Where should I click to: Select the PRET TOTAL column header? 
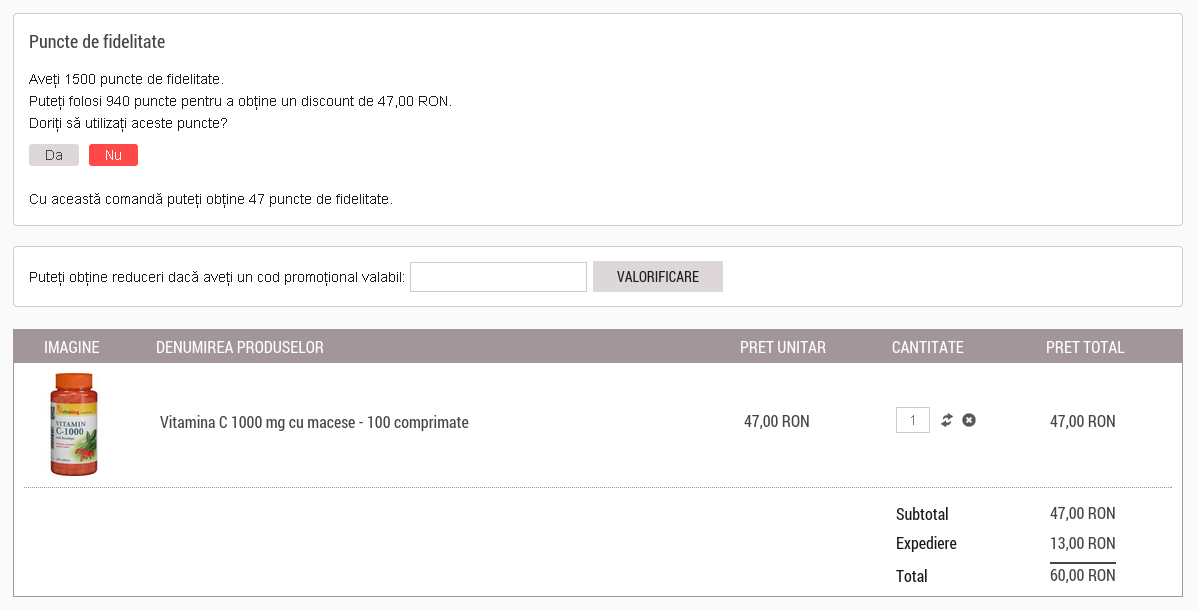tap(1085, 348)
